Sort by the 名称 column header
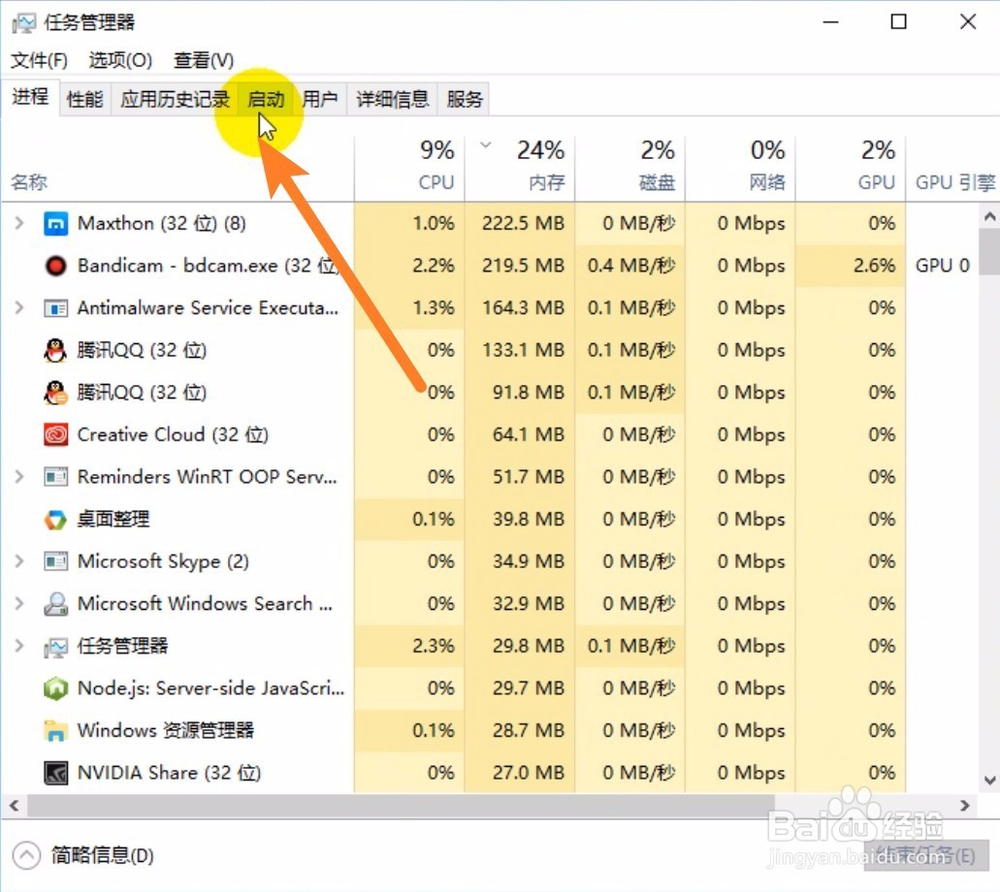1000x892 pixels. click(177, 170)
